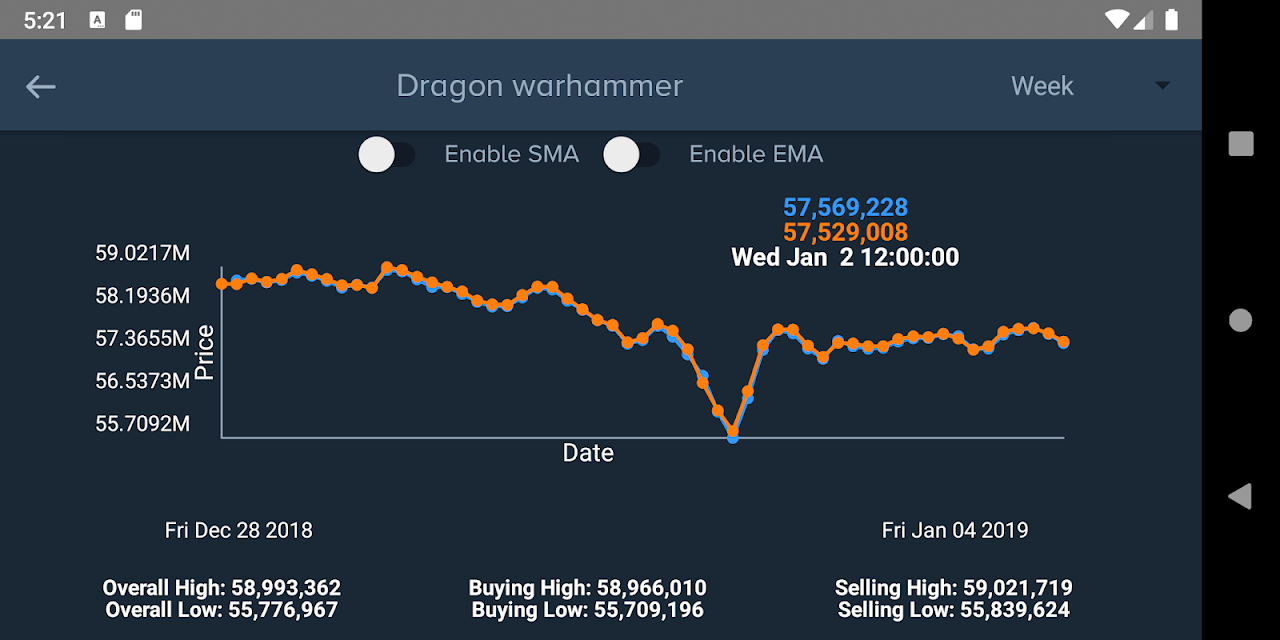The width and height of the screenshot is (1280, 640).
Task: Enable the EMA toggle switch
Action: [x=631, y=155]
